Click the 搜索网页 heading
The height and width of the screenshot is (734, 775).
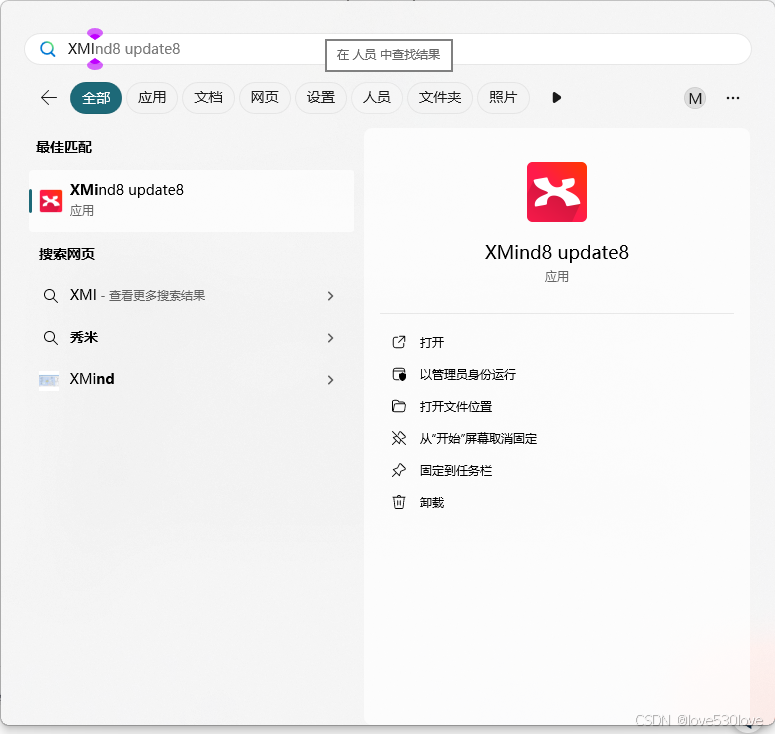tap(67, 254)
